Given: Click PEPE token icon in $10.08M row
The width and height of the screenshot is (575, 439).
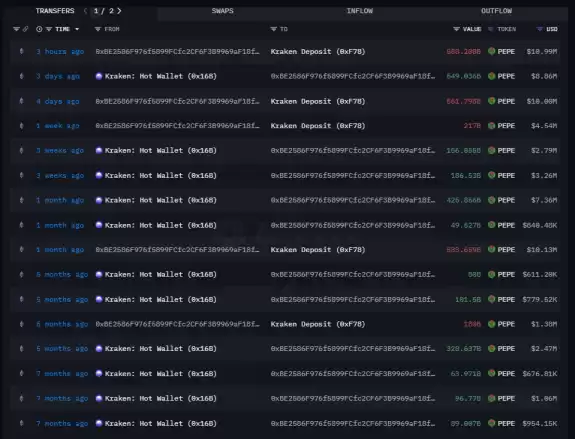Looking at the screenshot, I should coord(492,101).
